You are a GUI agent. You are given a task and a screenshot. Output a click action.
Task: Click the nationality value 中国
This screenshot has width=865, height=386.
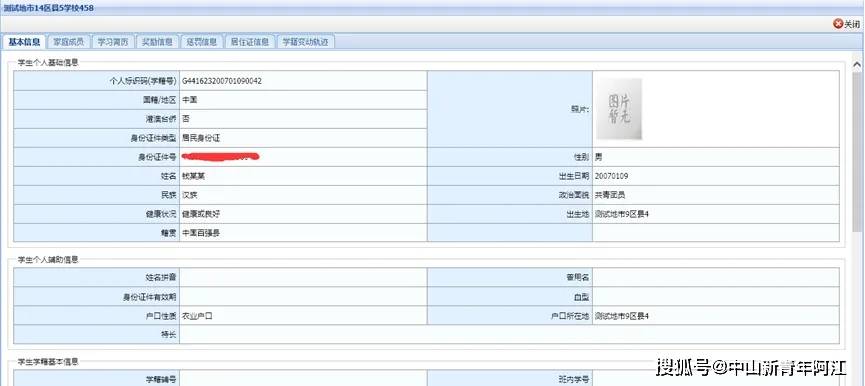pos(190,100)
